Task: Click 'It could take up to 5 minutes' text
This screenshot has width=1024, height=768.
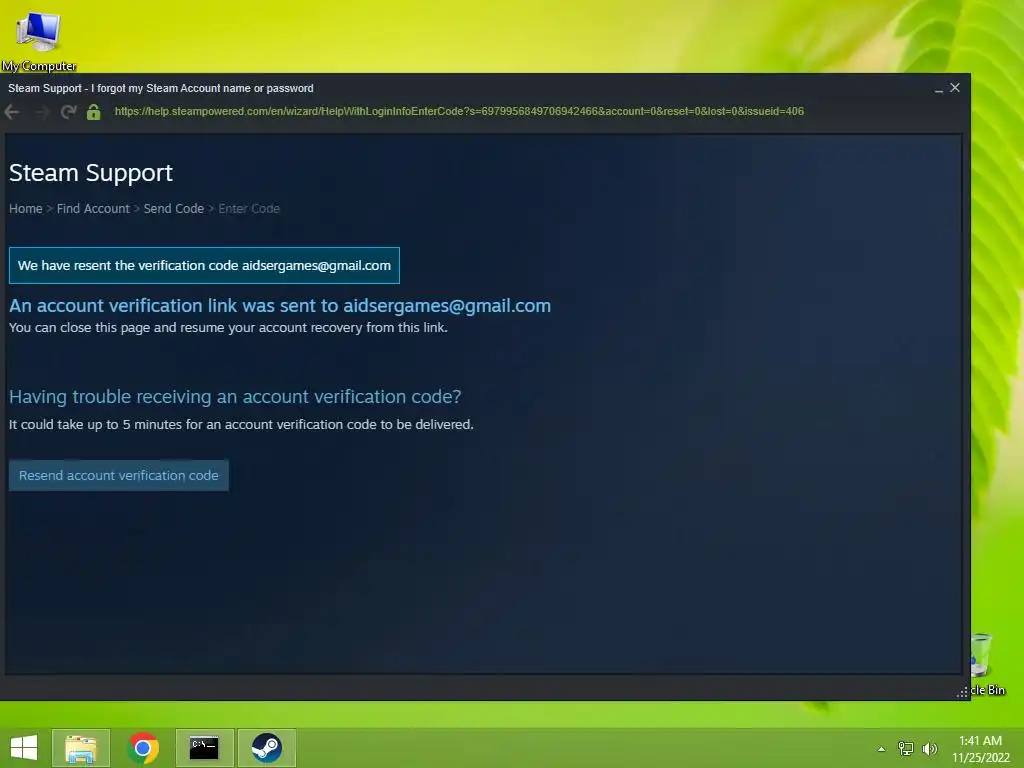Action: 241,424
